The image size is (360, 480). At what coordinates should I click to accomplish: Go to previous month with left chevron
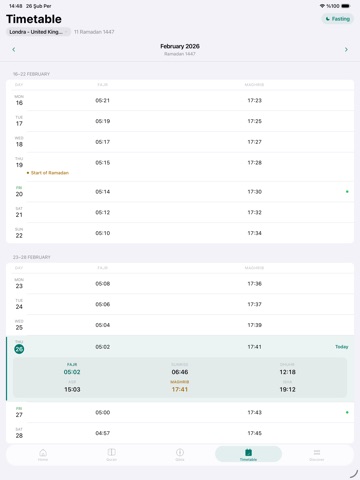14,50
